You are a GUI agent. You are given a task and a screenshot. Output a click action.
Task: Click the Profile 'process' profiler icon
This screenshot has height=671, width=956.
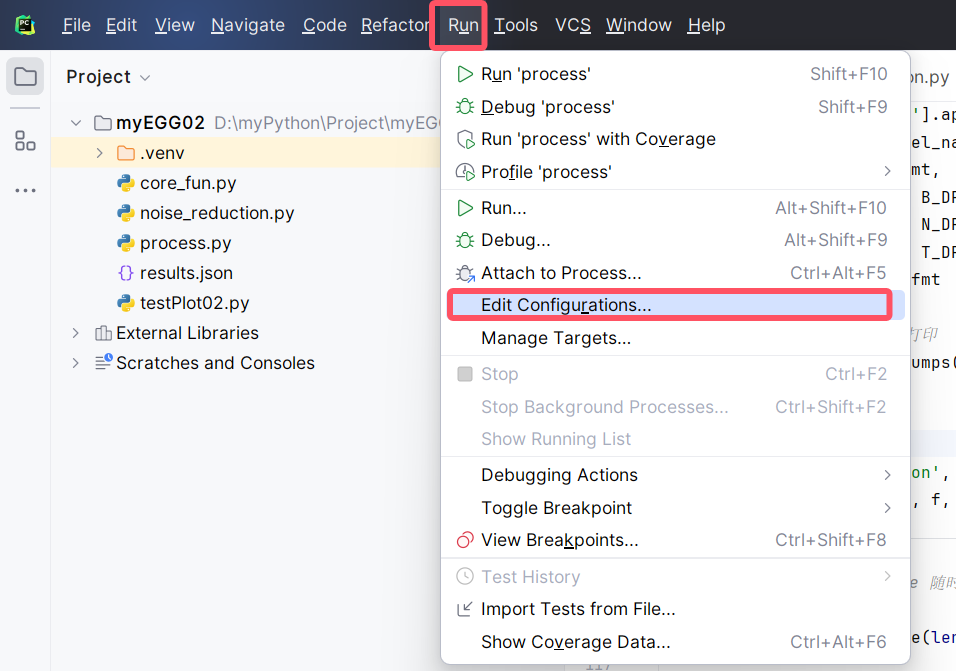pos(464,171)
